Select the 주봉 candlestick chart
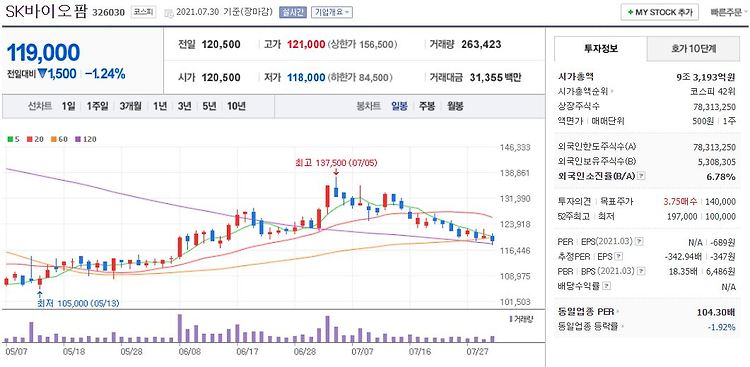 427,106
